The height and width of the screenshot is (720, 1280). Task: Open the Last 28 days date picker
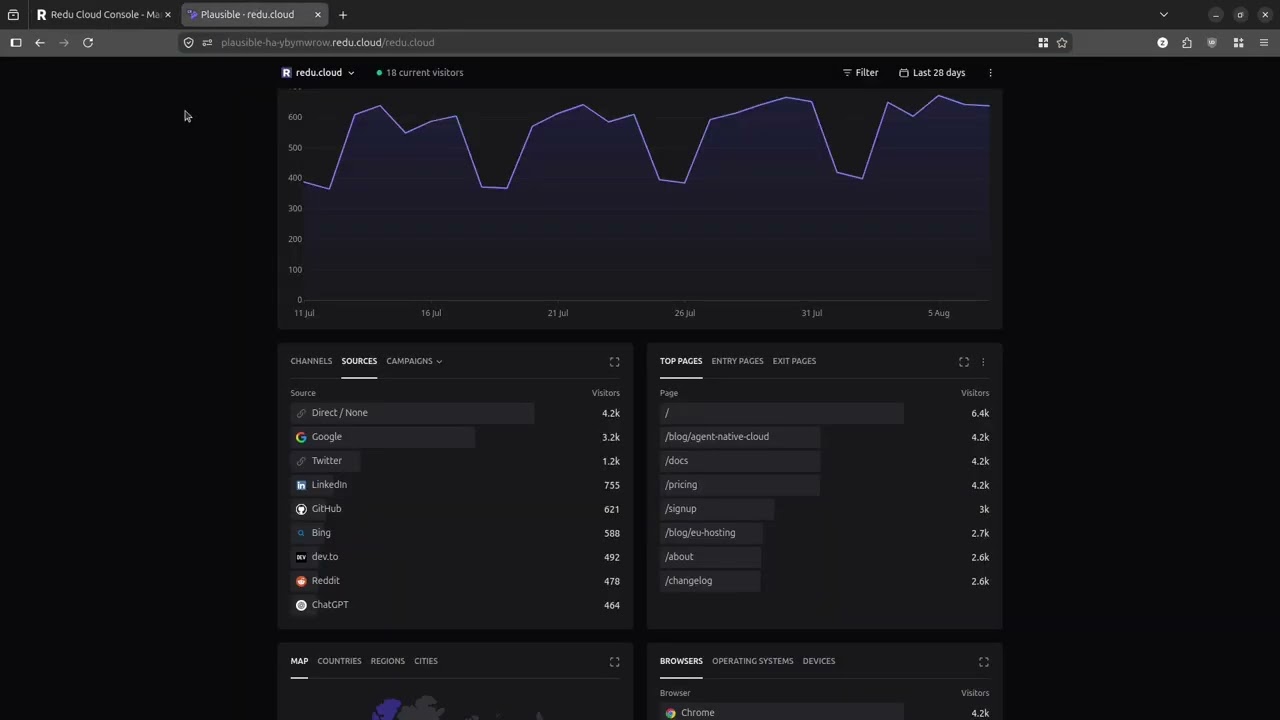tap(932, 73)
